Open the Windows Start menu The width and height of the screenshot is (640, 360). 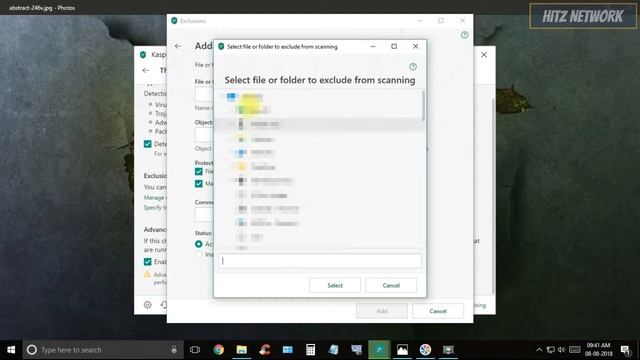click(x=11, y=350)
